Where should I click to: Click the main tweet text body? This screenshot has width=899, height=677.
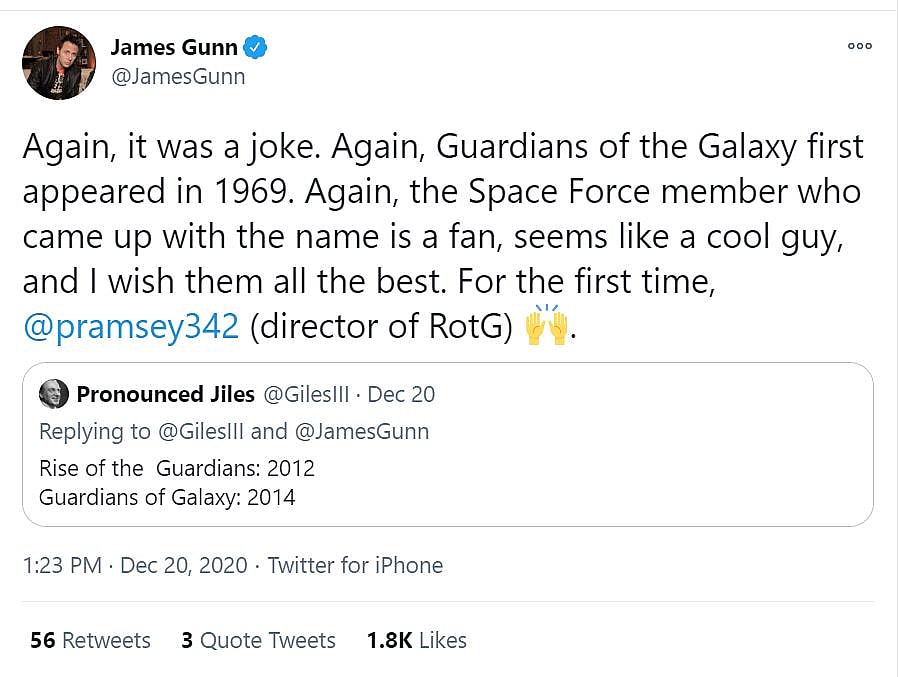click(x=440, y=215)
